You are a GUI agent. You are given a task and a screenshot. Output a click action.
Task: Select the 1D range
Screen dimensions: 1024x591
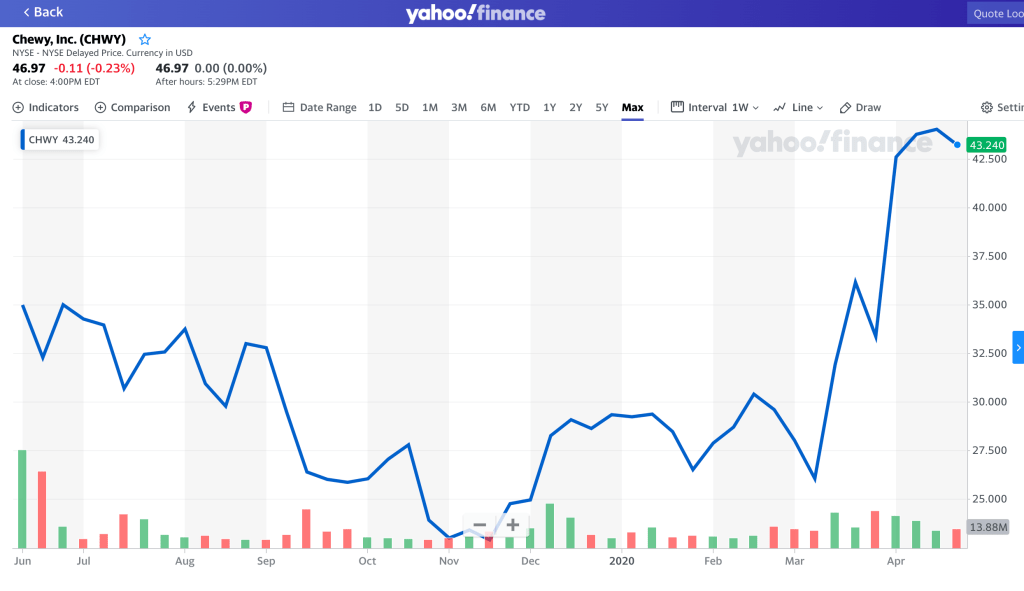[x=375, y=107]
